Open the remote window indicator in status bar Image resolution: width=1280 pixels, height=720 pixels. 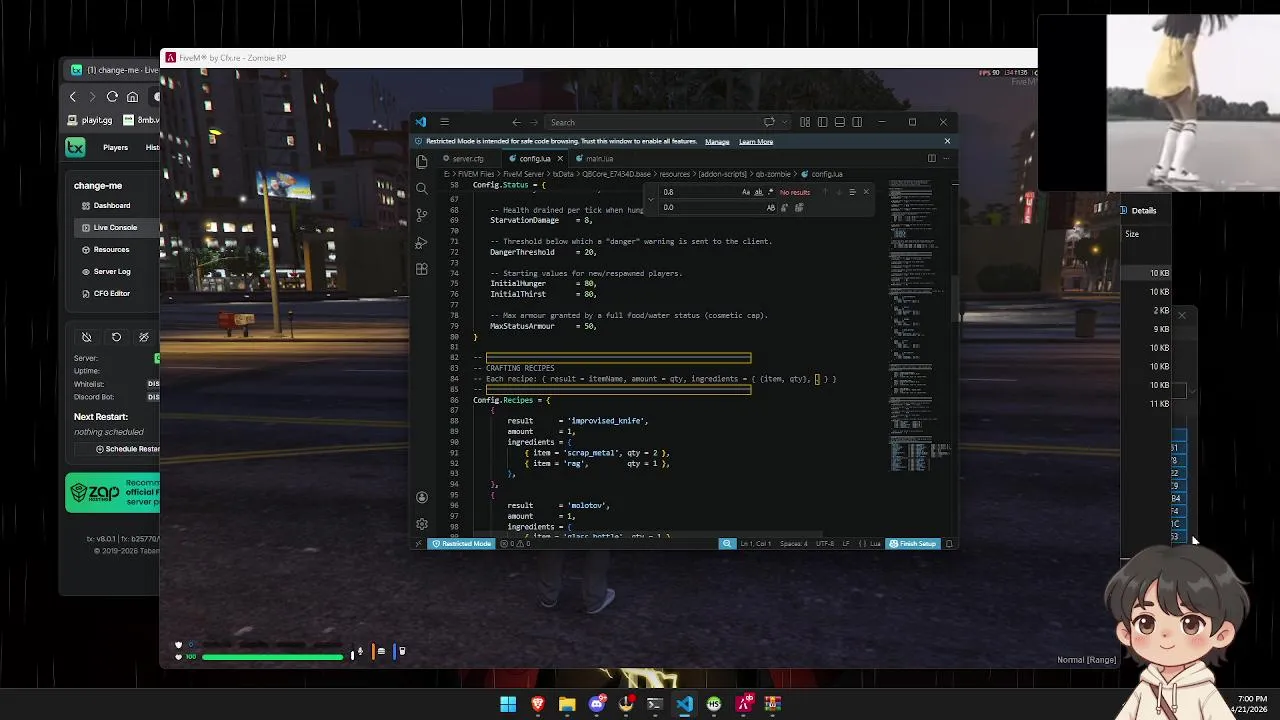tap(418, 544)
